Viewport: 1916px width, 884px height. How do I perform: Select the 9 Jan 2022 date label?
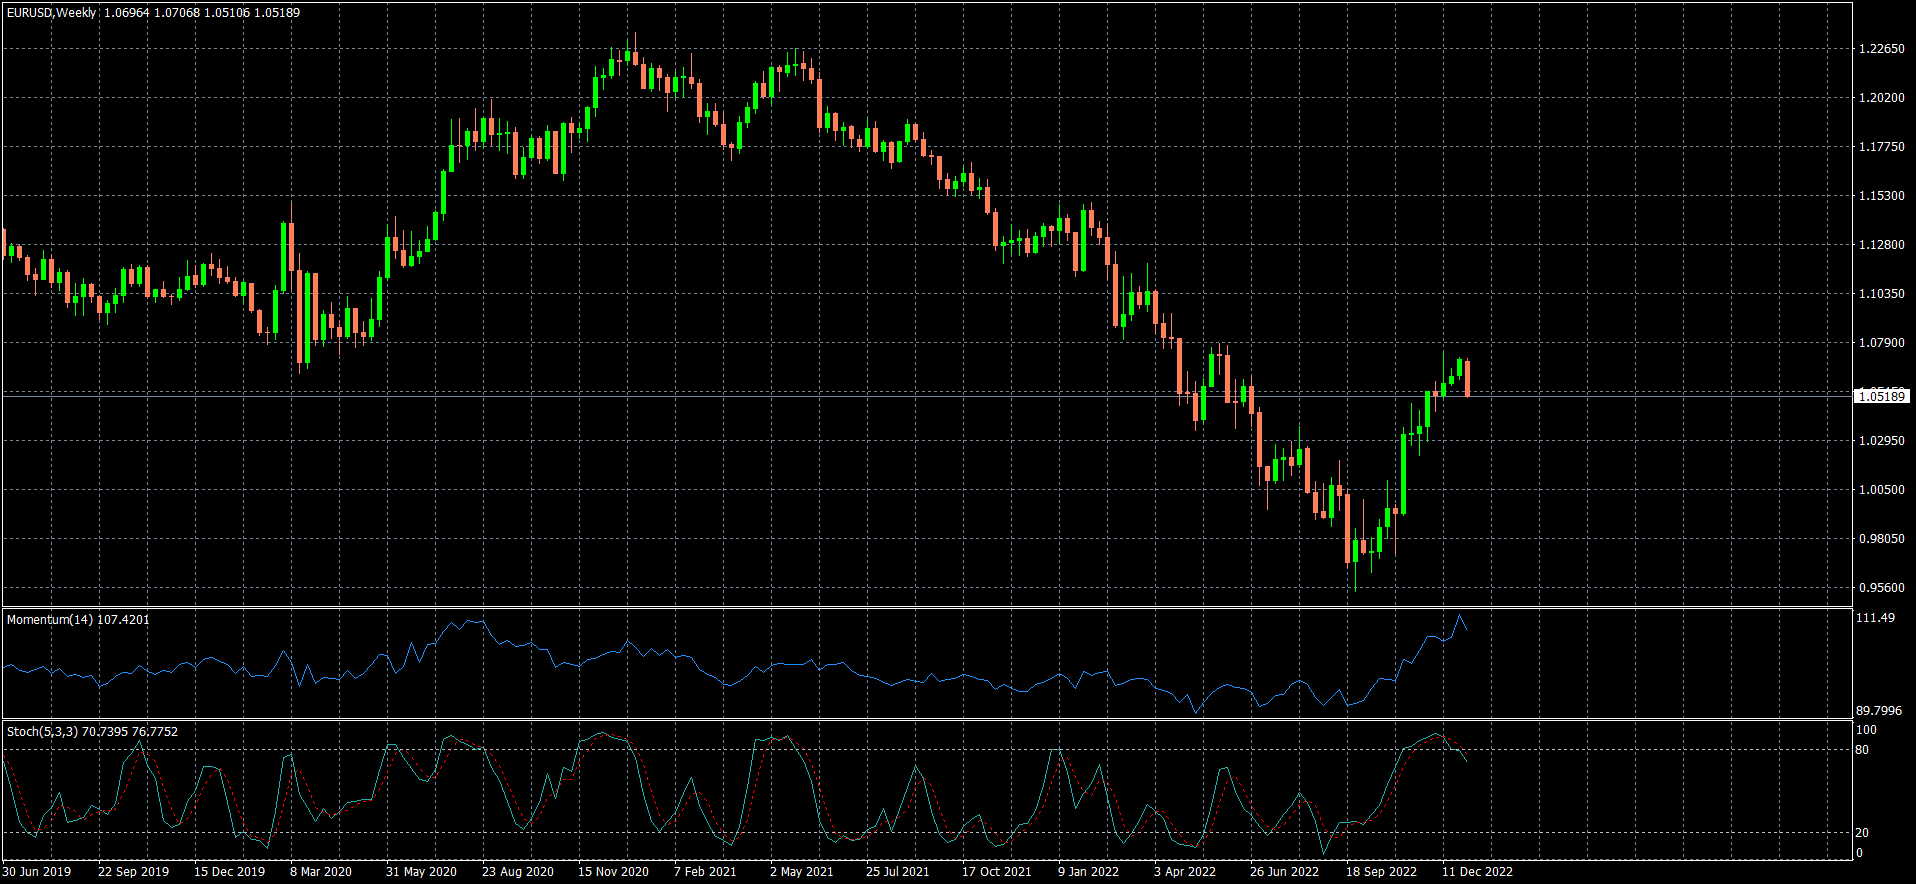(1088, 872)
